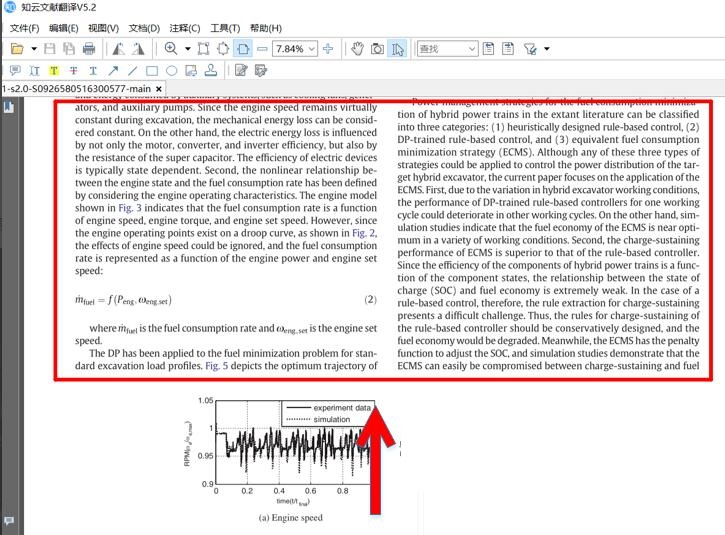Viewport: 725px width, 535px height.
Task: Select the highlight text annotation tool
Action: [54, 71]
